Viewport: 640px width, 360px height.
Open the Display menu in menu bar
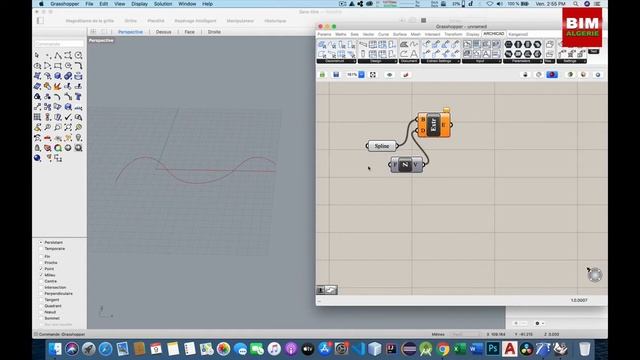(139, 4)
